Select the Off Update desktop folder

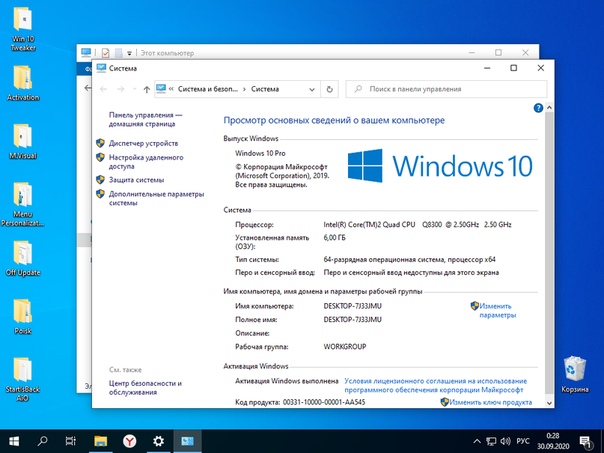coord(23,258)
